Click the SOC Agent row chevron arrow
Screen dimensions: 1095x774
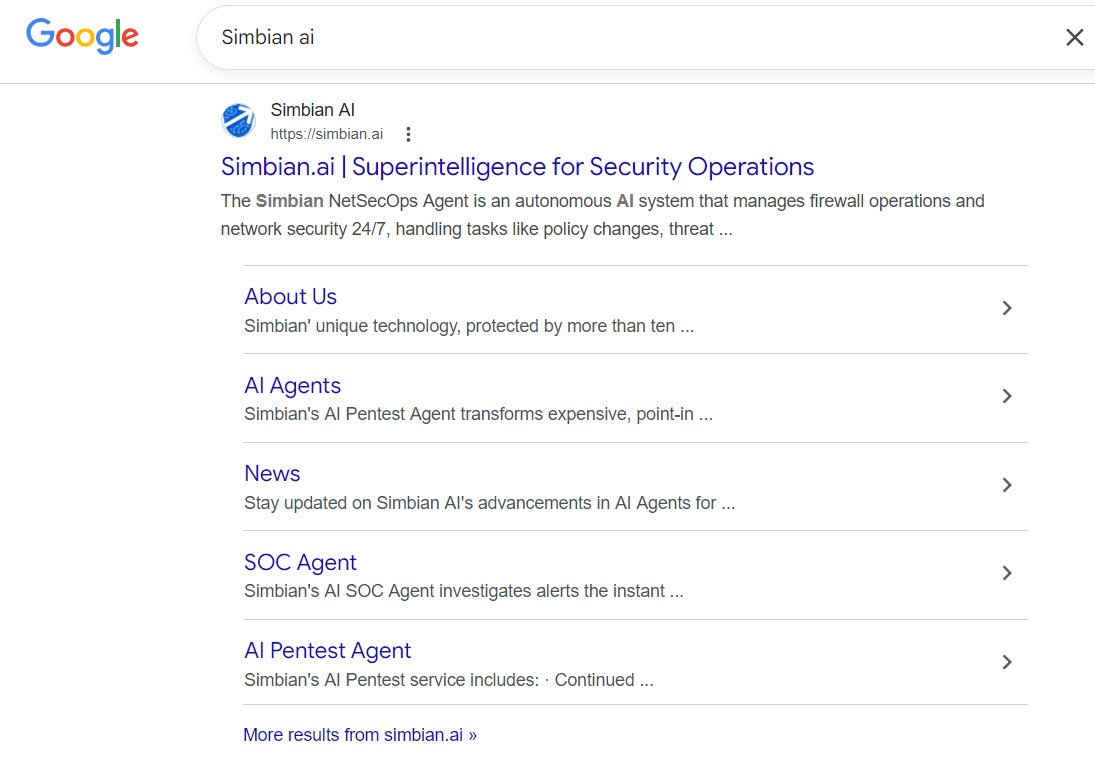coord(1007,573)
